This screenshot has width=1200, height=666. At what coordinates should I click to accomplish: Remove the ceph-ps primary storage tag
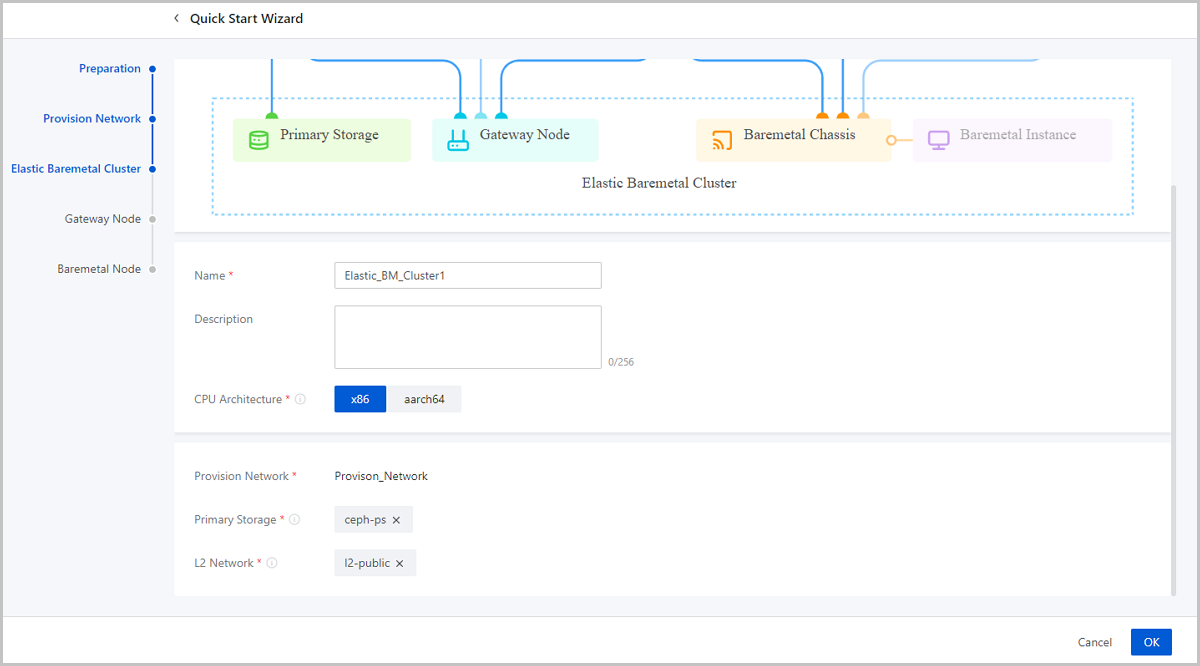[x=396, y=520]
